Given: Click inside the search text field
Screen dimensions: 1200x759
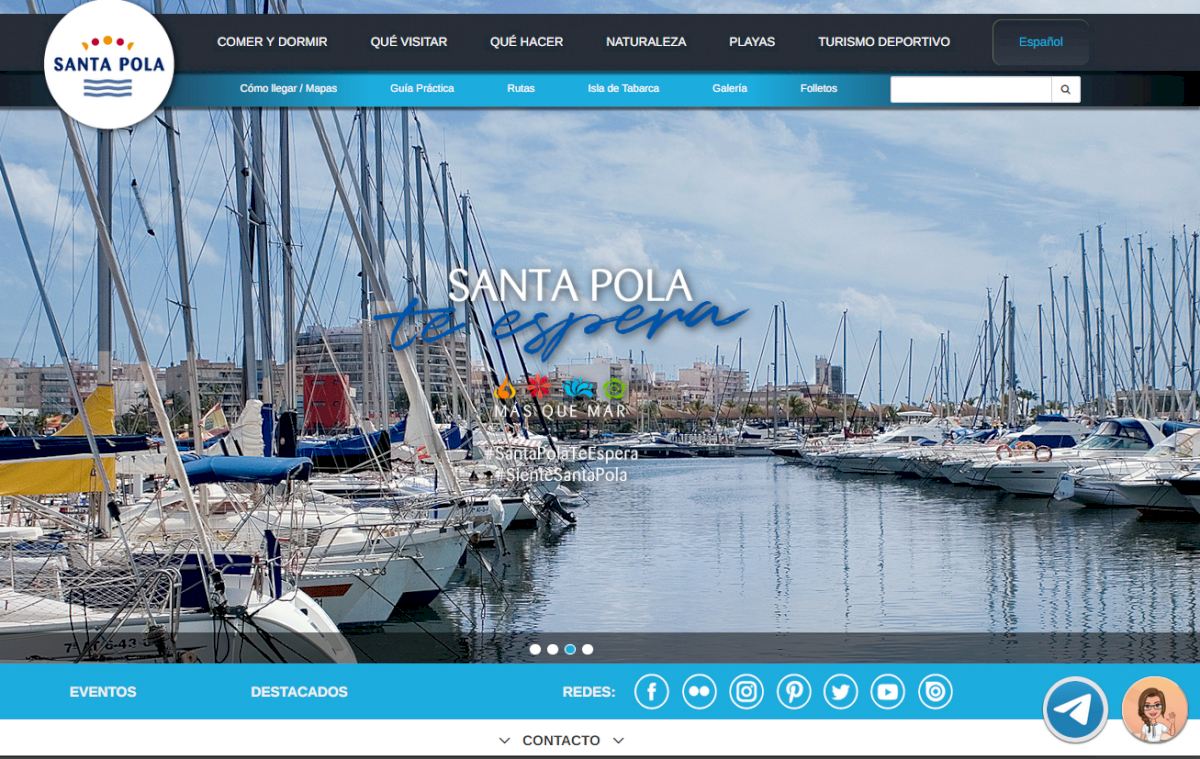Looking at the screenshot, I should (970, 89).
